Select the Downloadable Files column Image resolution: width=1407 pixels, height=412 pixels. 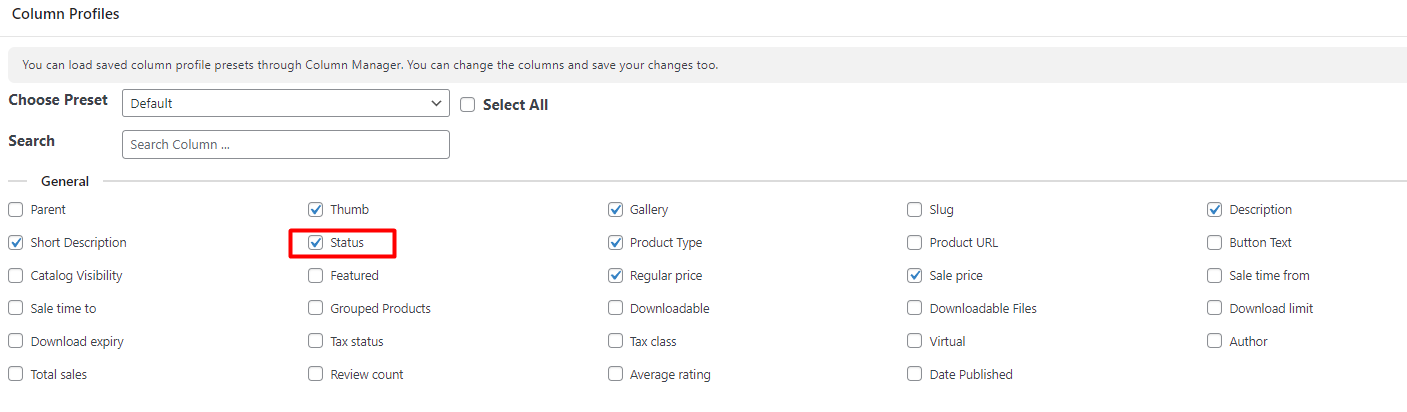point(914,309)
